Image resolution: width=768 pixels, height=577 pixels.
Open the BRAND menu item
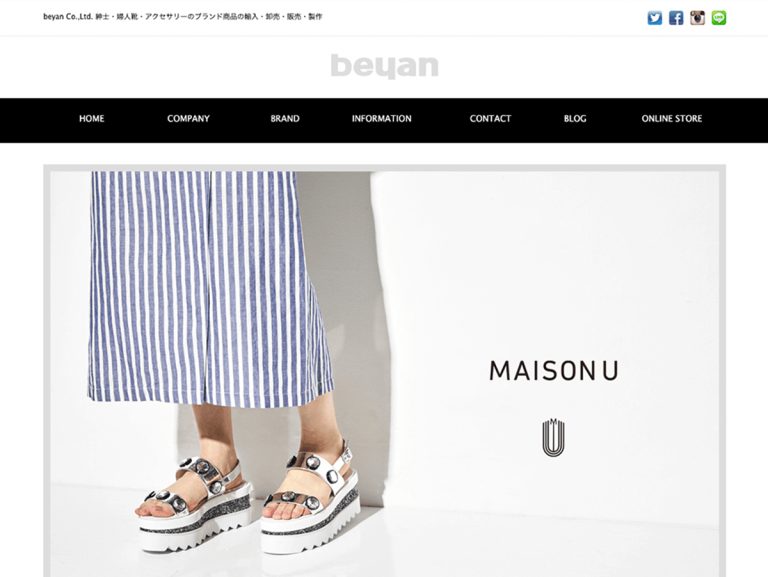click(x=285, y=119)
